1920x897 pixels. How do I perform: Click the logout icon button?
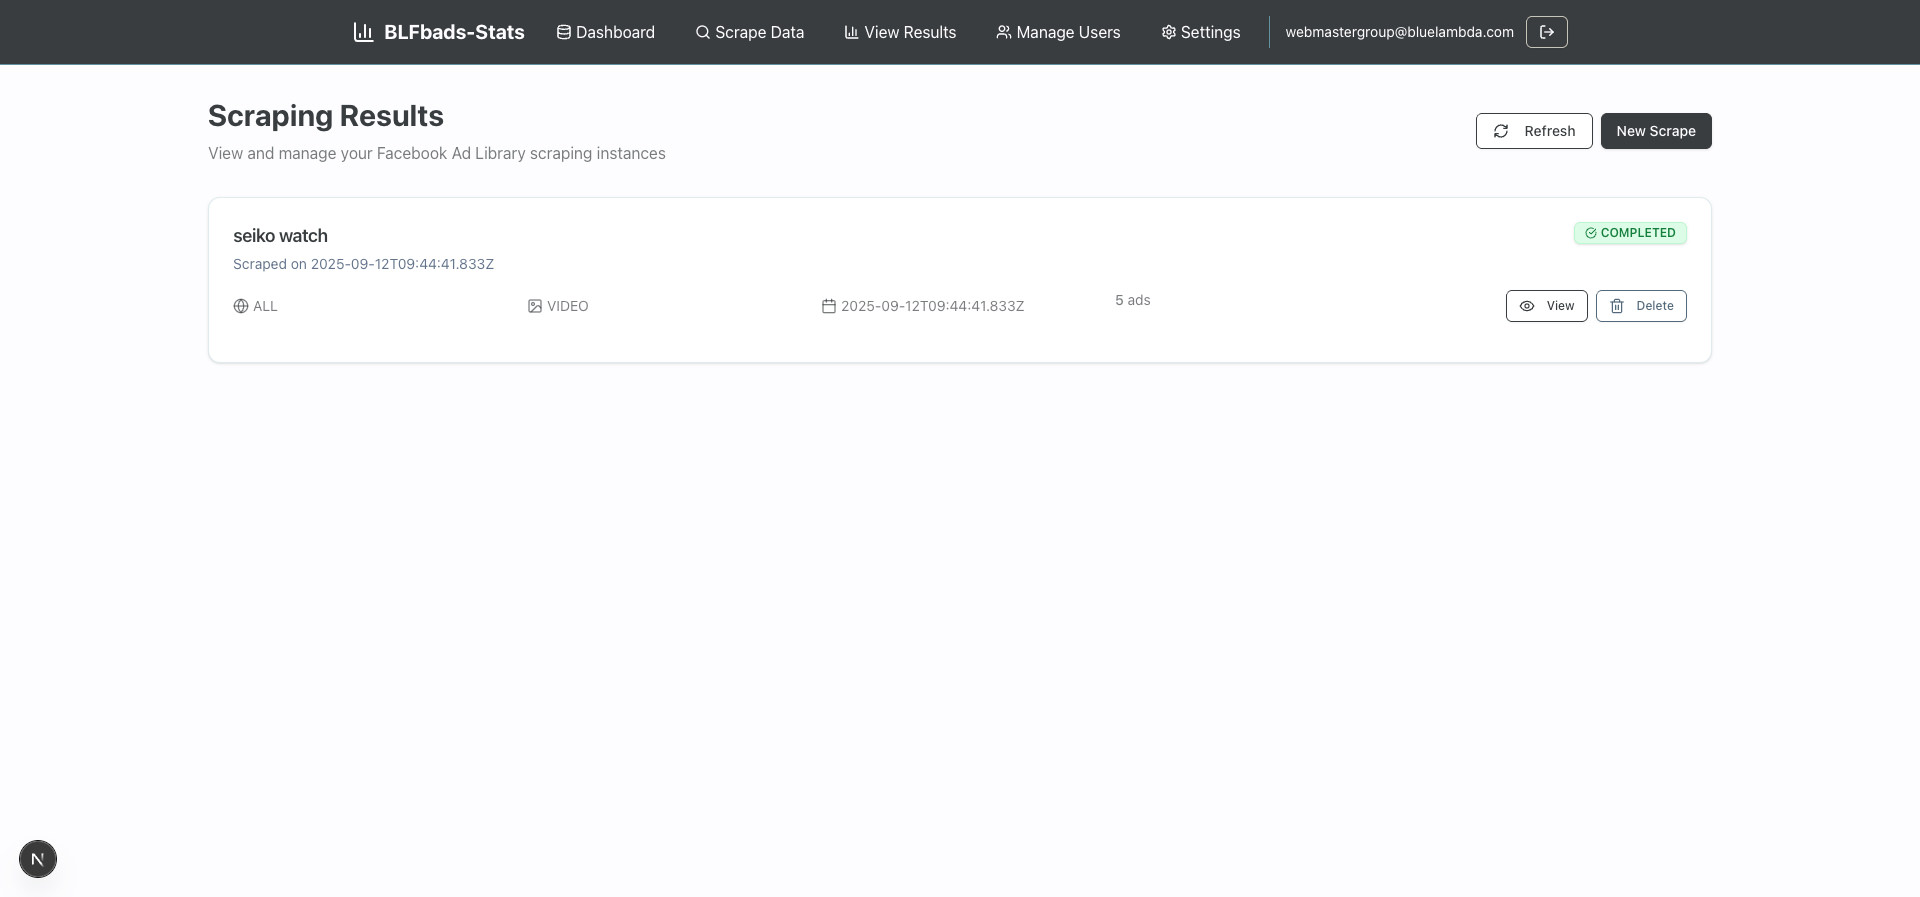coord(1546,32)
